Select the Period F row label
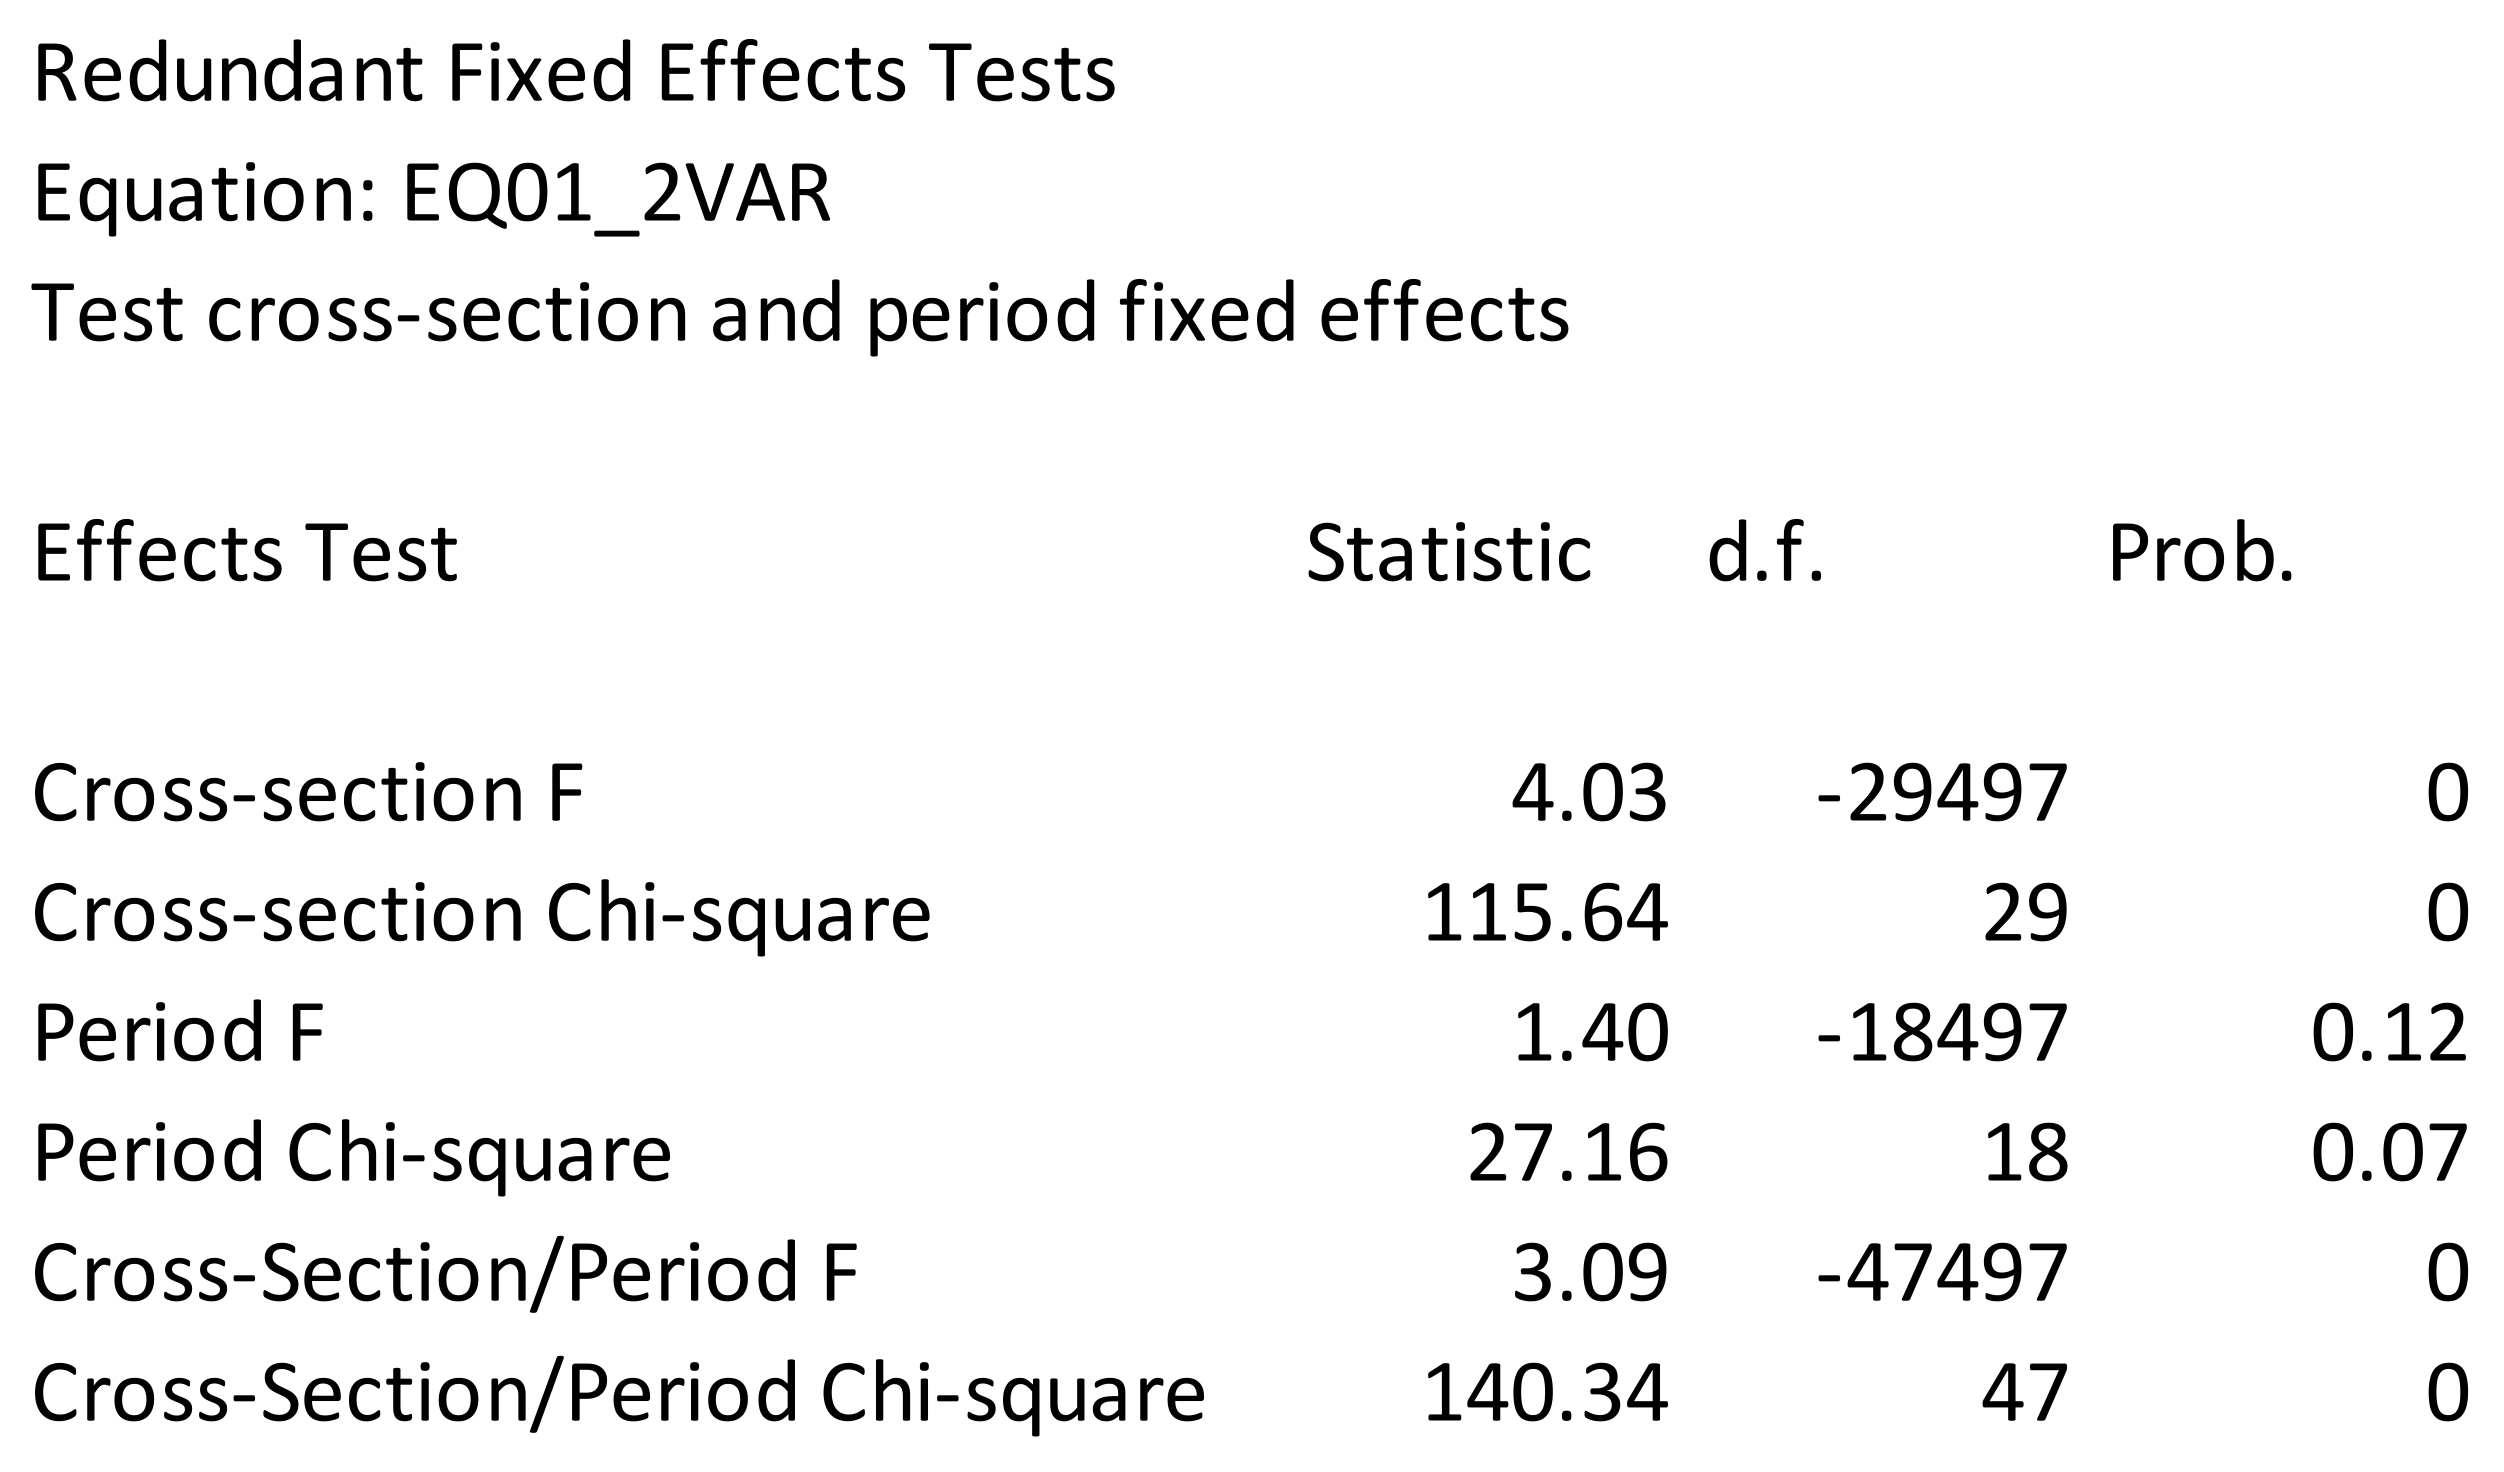Image resolution: width=2504 pixels, height=1472 pixels. click(178, 1033)
